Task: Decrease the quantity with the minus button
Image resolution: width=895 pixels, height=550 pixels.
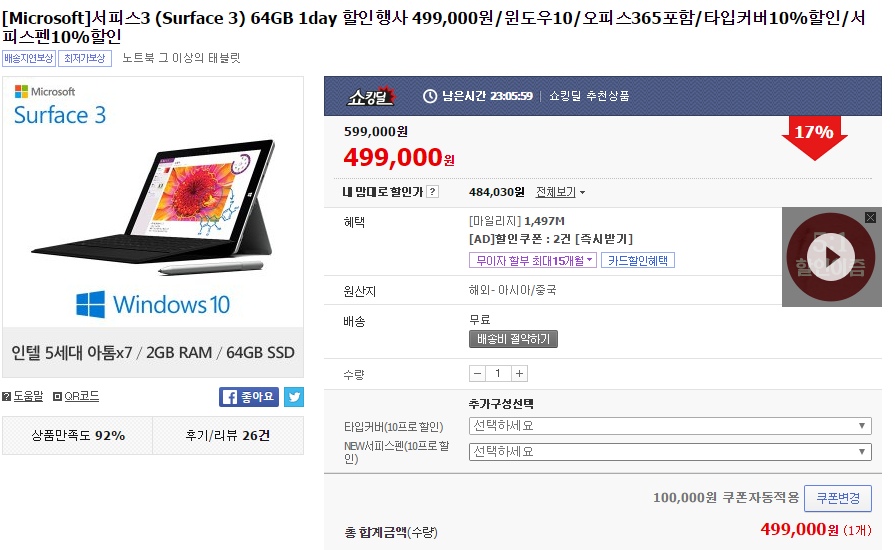Action: [478, 374]
